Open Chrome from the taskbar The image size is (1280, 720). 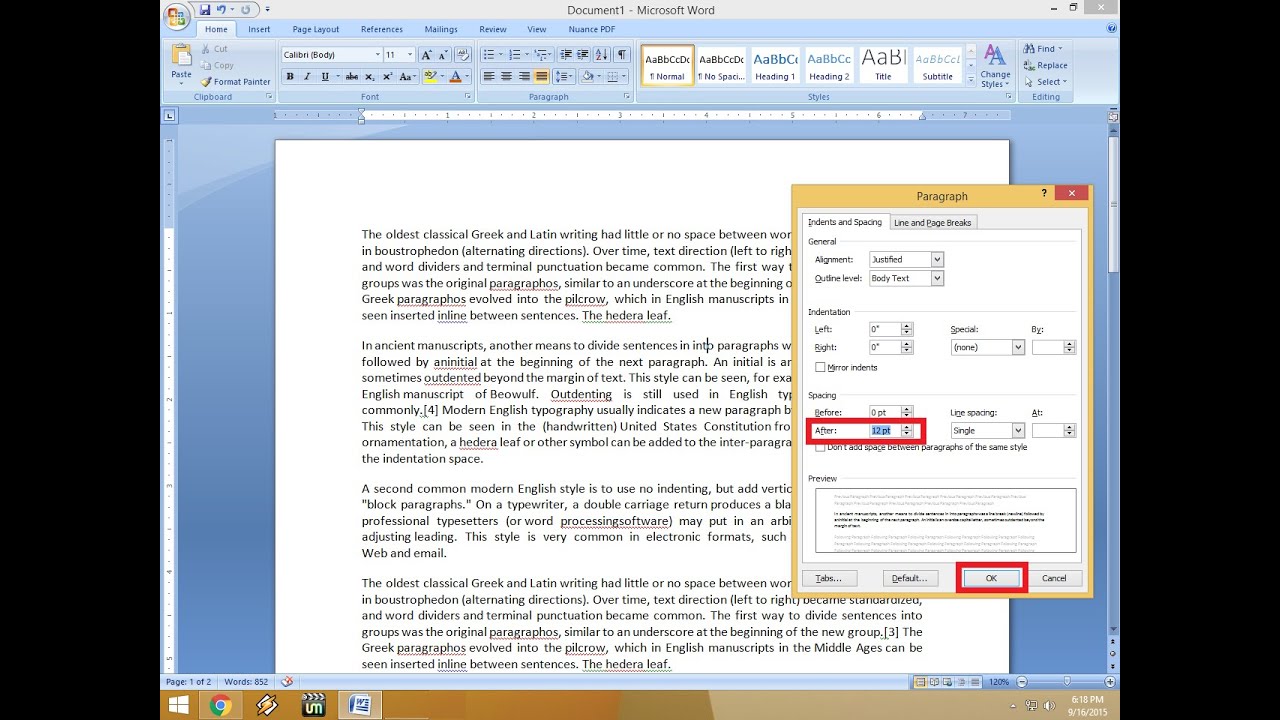point(221,706)
